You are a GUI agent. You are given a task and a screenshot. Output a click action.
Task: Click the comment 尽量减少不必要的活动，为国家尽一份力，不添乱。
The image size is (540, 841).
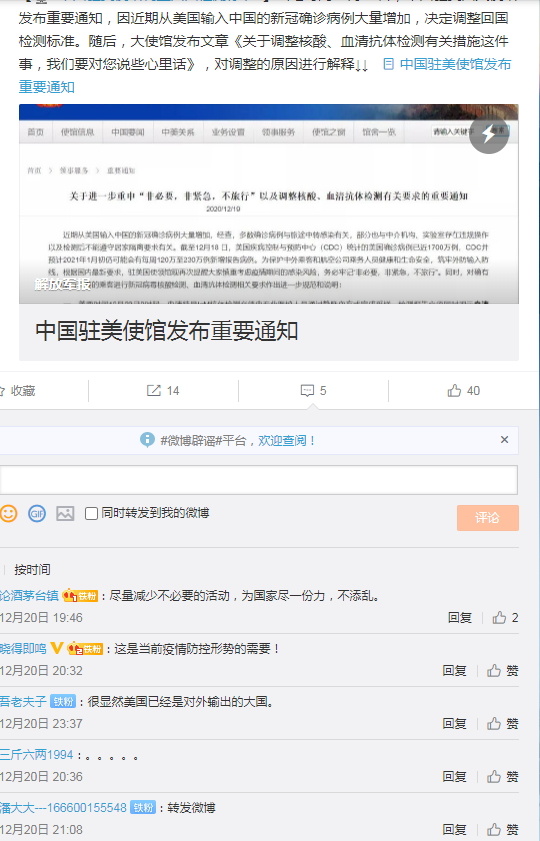pyautogui.click(x=245, y=595)
